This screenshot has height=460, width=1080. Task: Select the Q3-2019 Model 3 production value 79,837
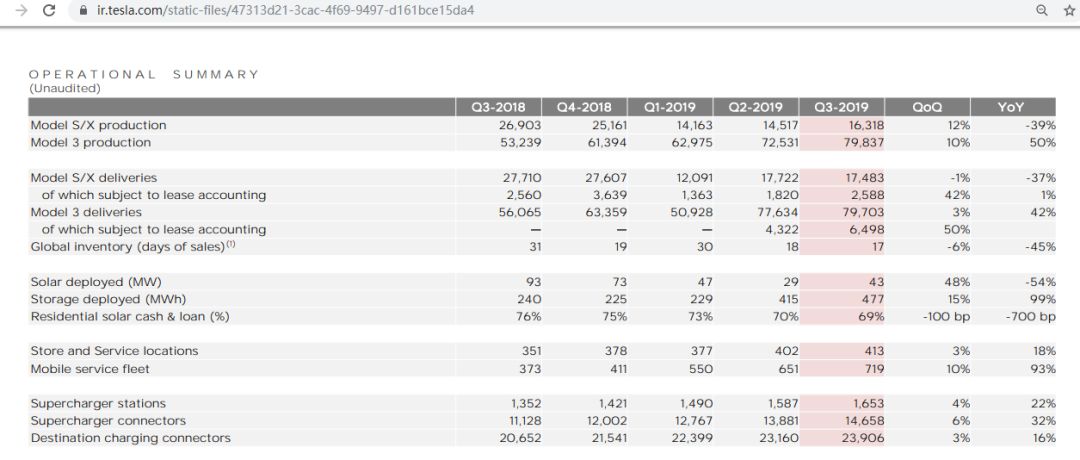coord(862,143)
